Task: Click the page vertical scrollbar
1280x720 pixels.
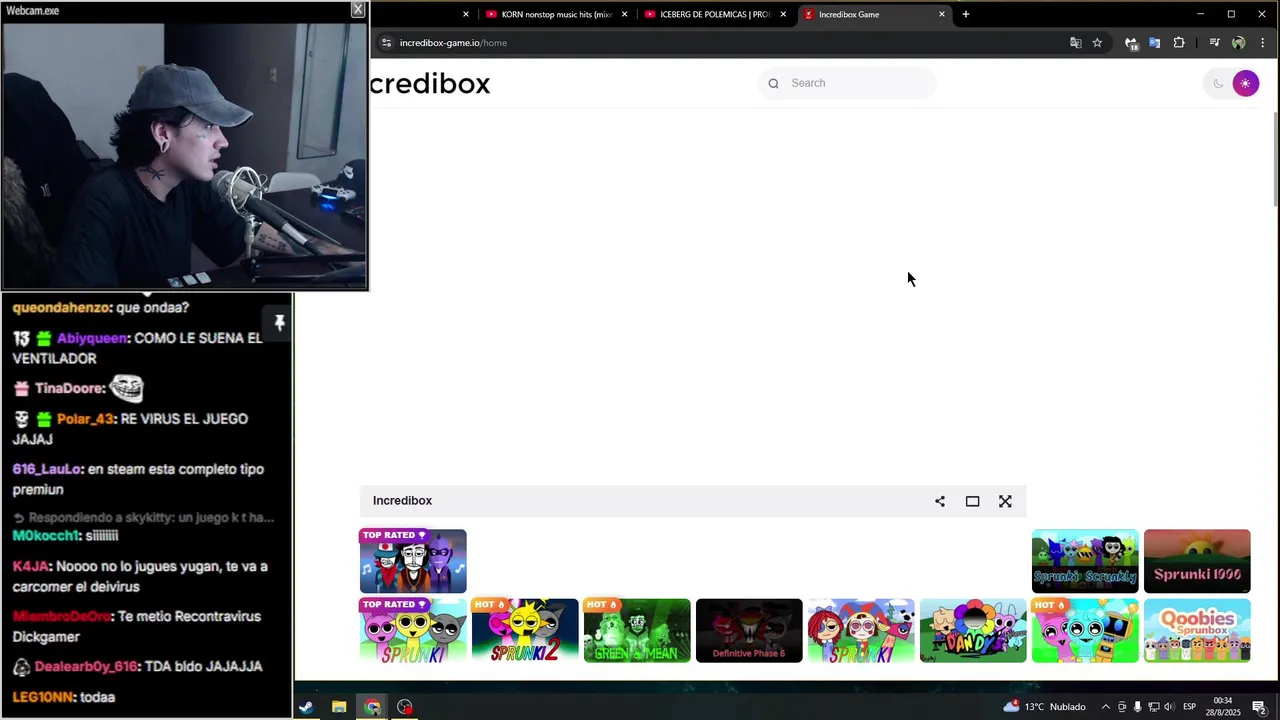Action: 1275,160
